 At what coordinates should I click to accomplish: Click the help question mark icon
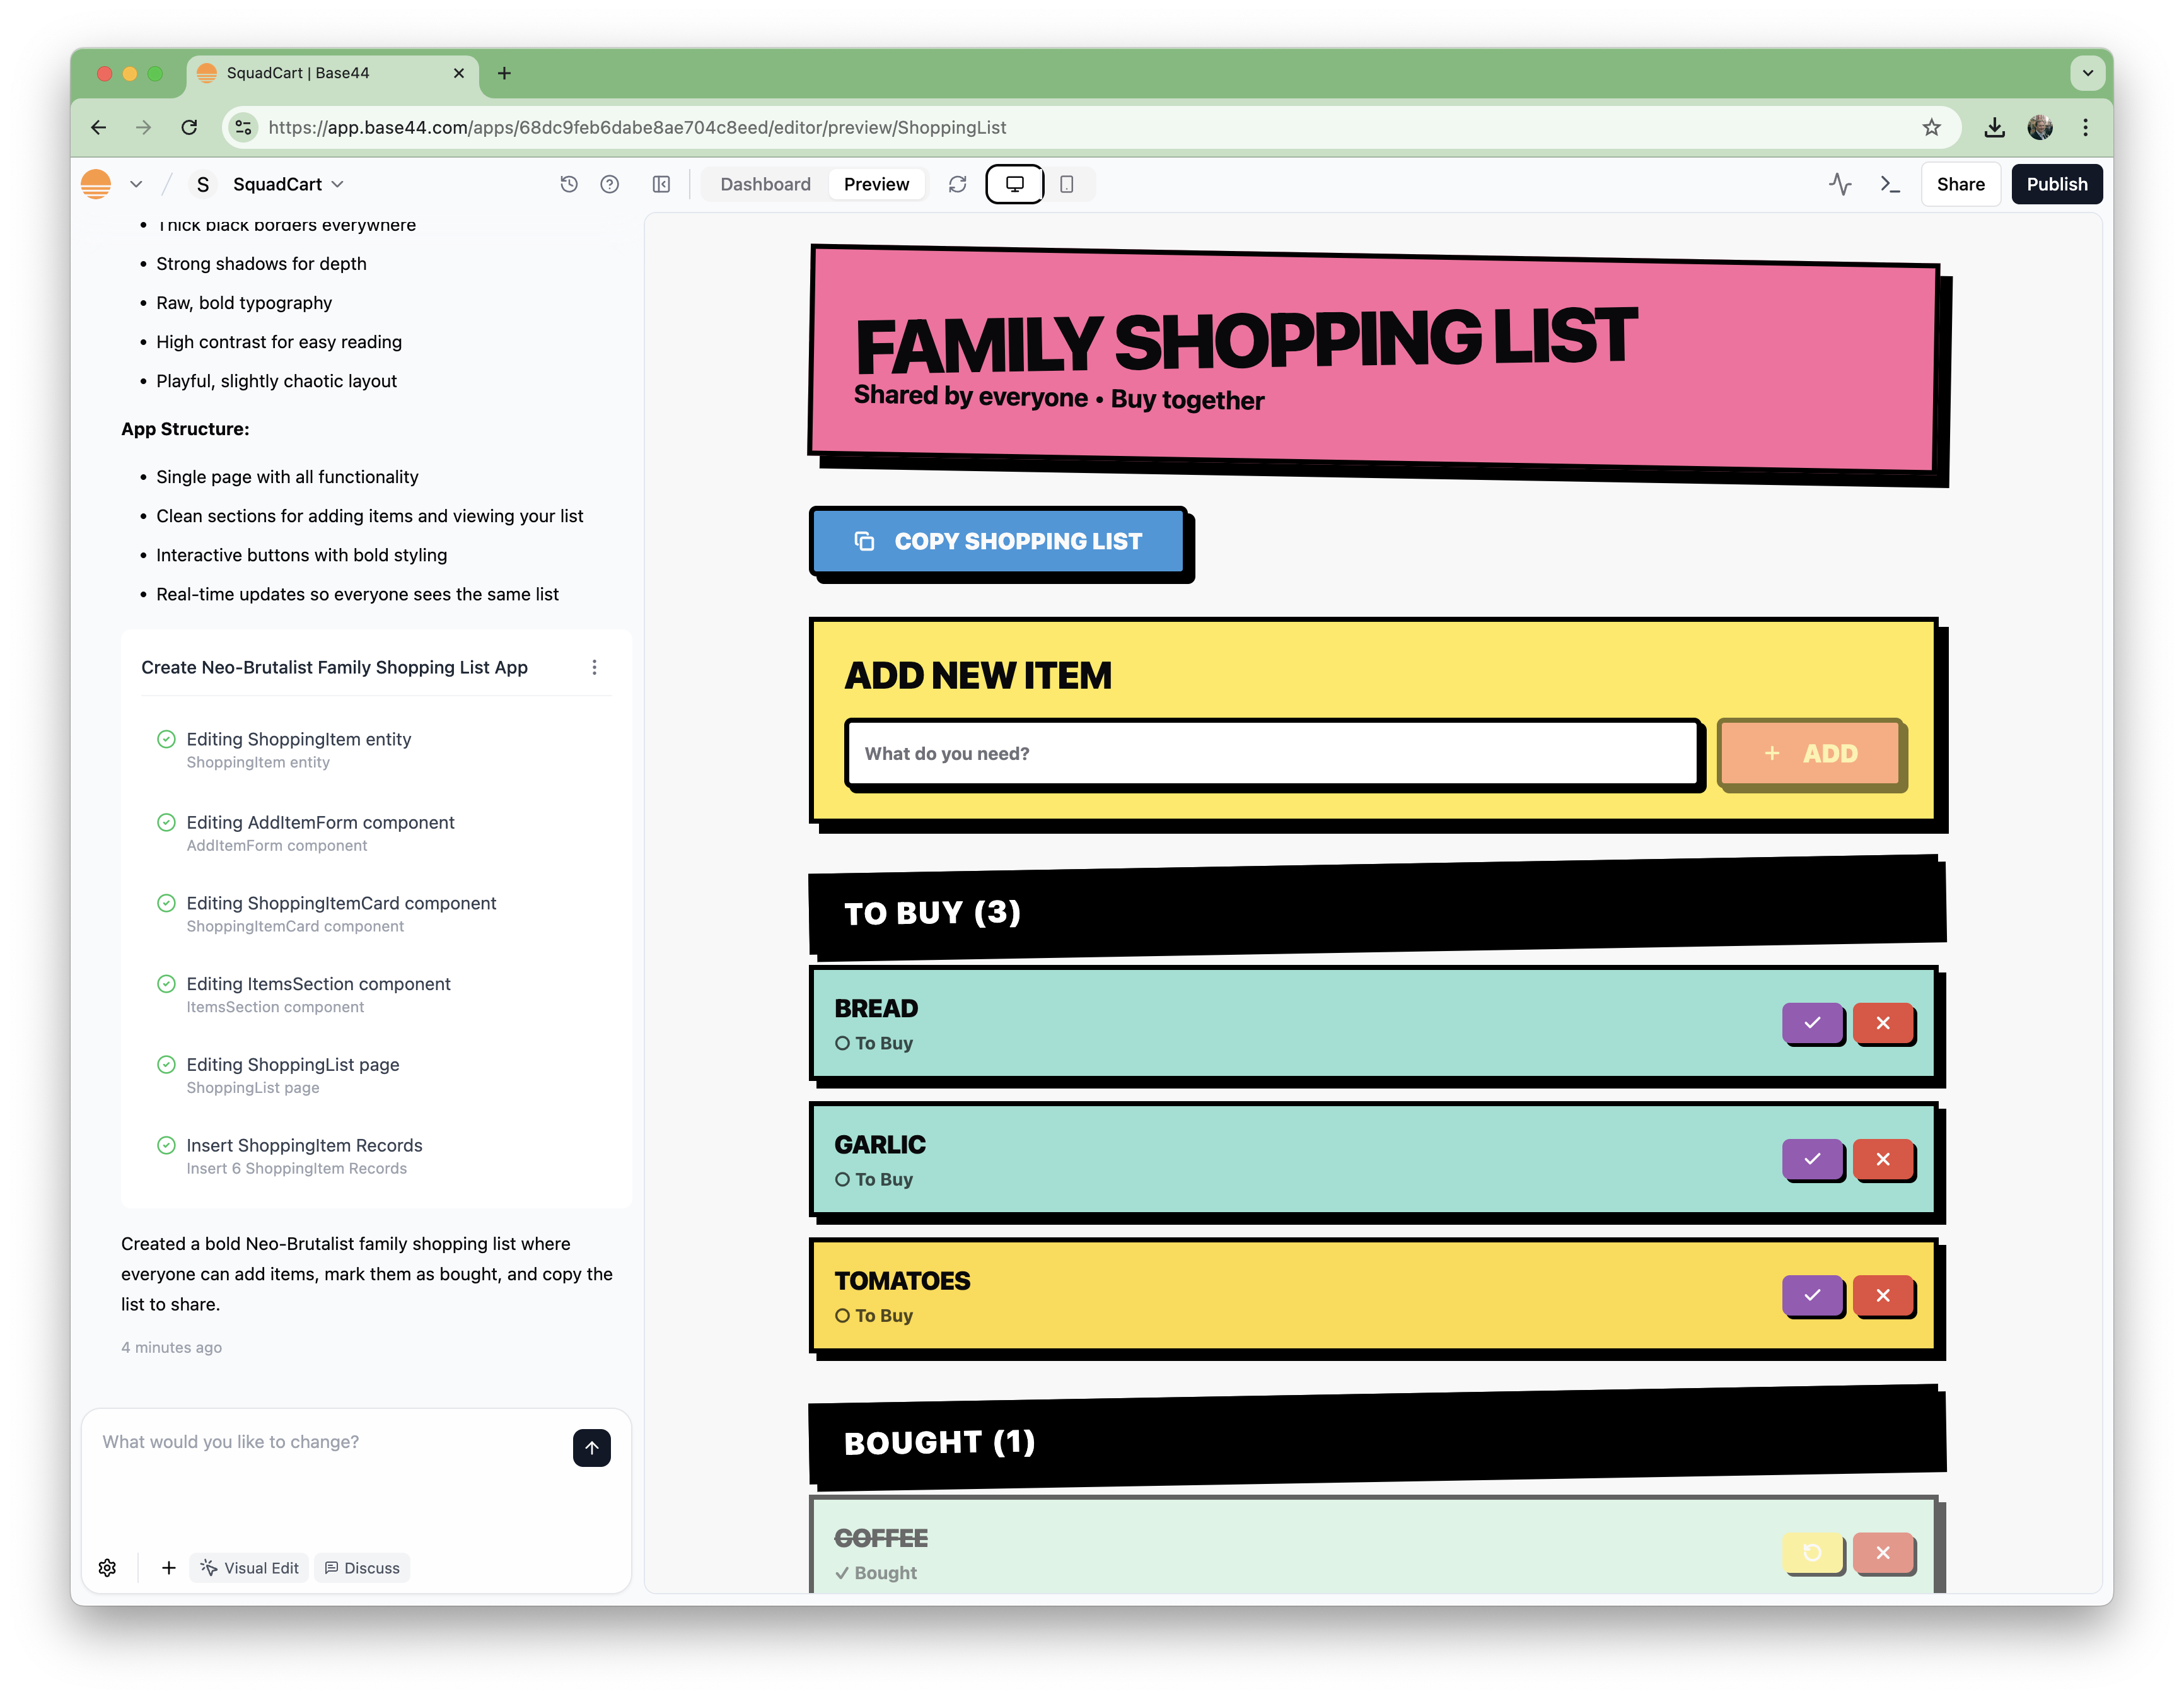pyautogui.click(x=609, y=184)
